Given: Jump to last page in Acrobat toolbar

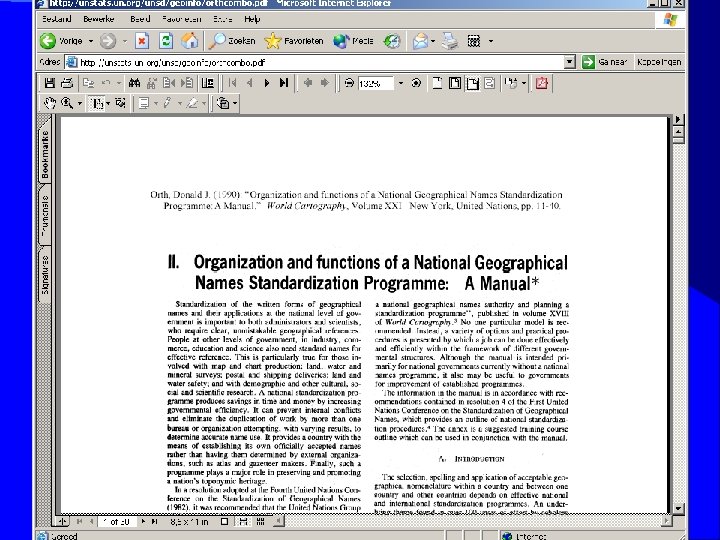Looking at the screenshot, I should pyautogui.click(x=284, y=83).
